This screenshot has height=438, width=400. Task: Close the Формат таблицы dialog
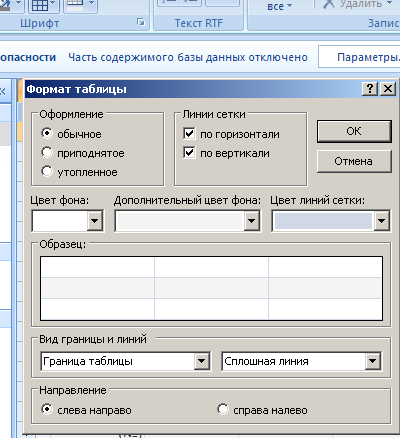(x=388, y=89)
